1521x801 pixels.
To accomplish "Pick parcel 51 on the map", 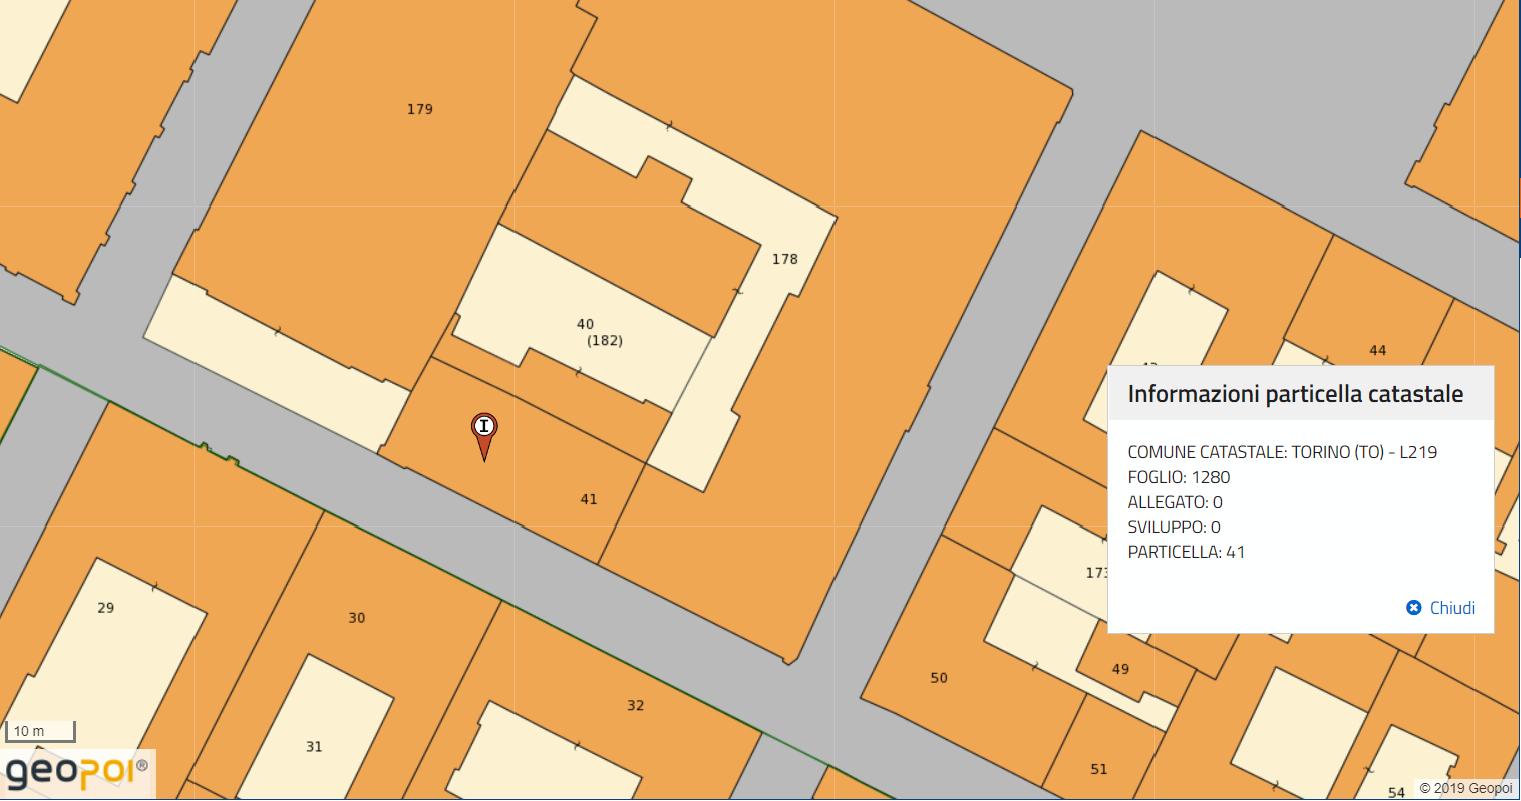I will pos(1098,769).
